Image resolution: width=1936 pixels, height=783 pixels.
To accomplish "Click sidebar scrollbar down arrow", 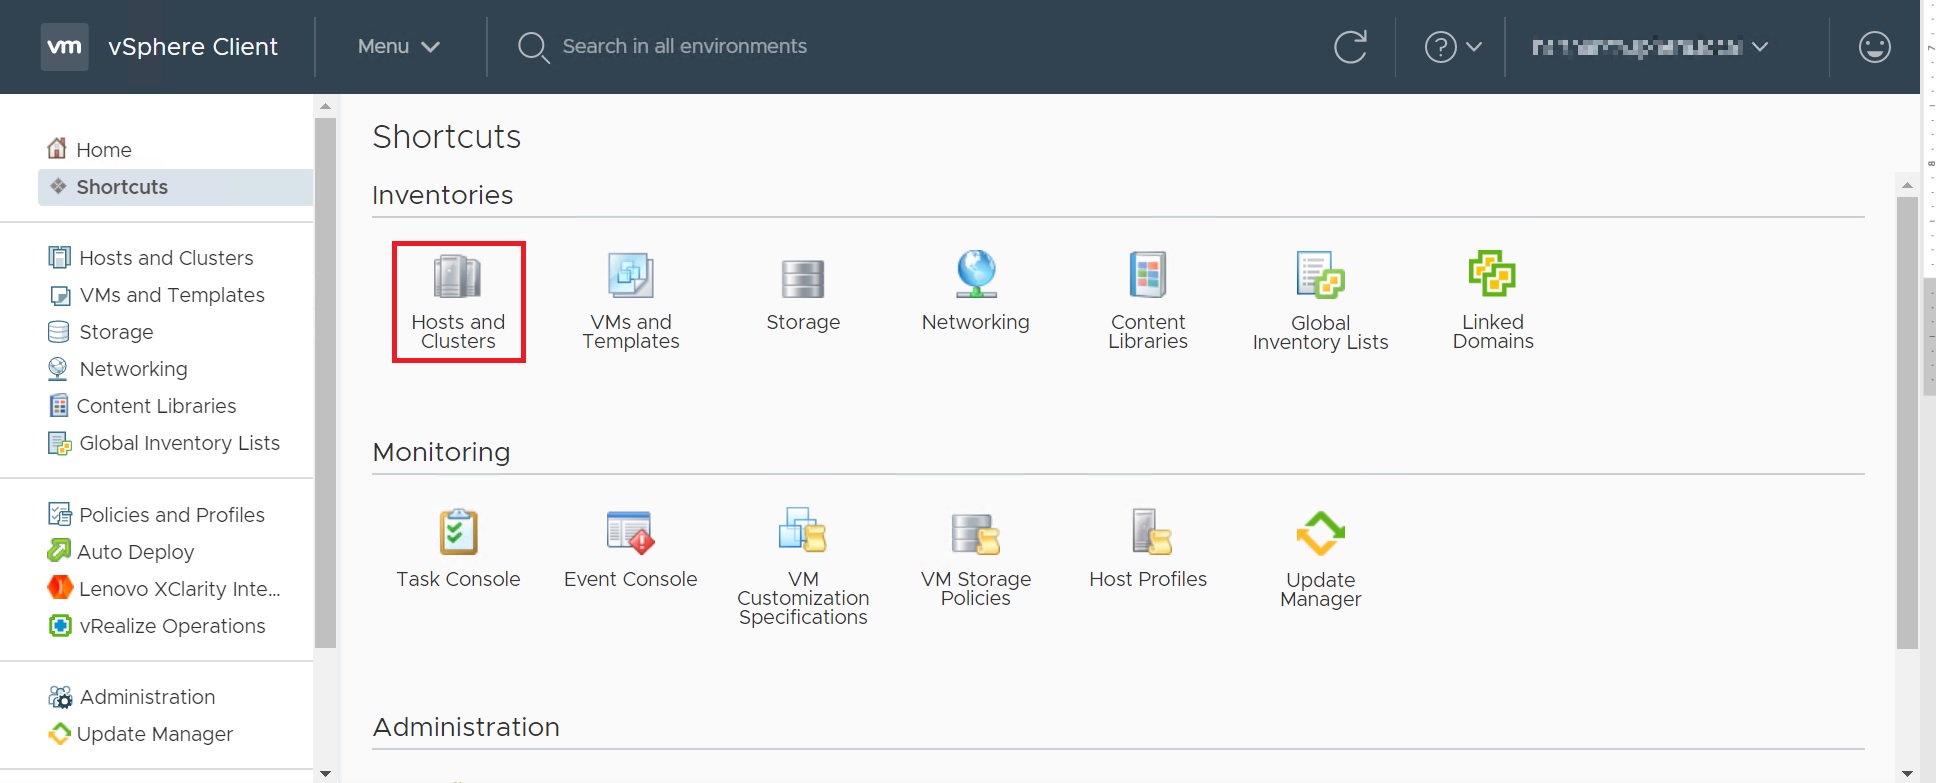I will 325,774.
